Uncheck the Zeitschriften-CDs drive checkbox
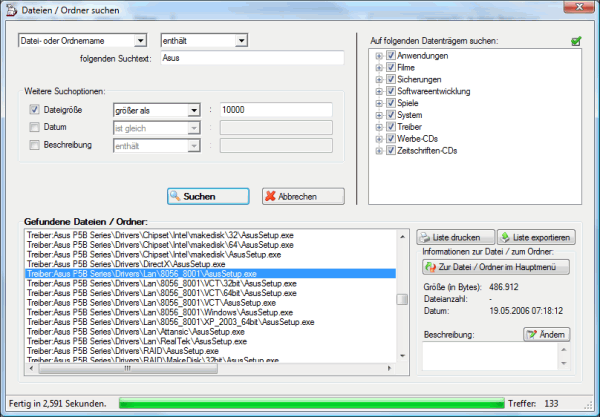600x417 pixels. pyautogui.click(x=390, y=150)
